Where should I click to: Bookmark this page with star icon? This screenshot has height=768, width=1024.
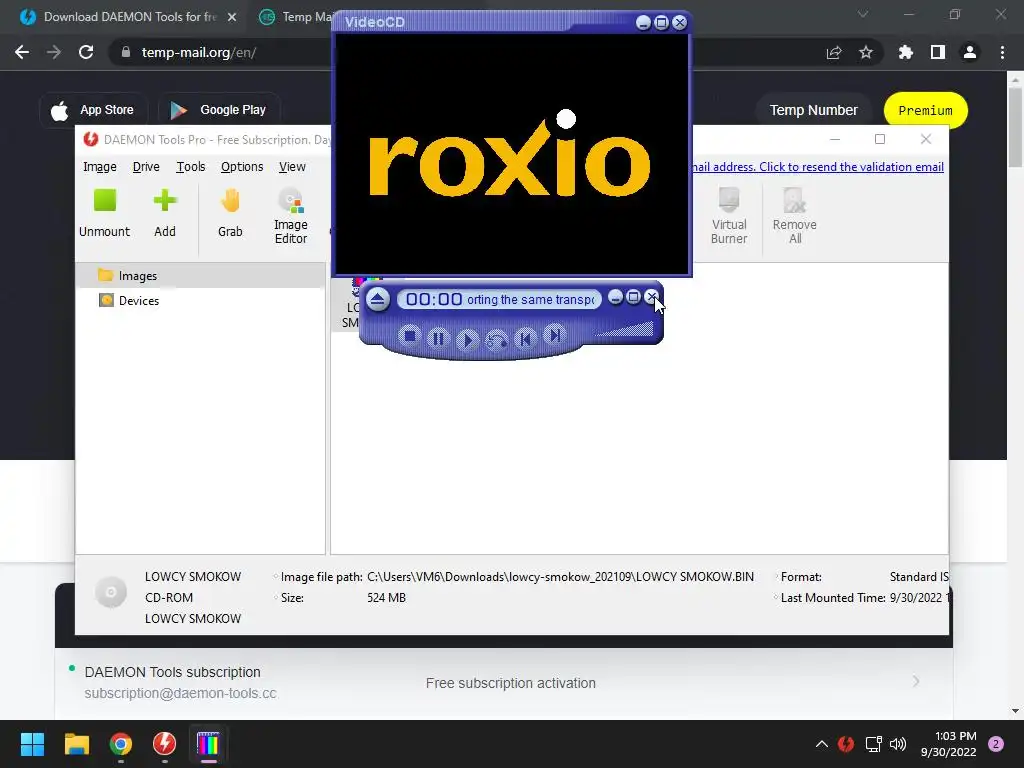(866, 52)
